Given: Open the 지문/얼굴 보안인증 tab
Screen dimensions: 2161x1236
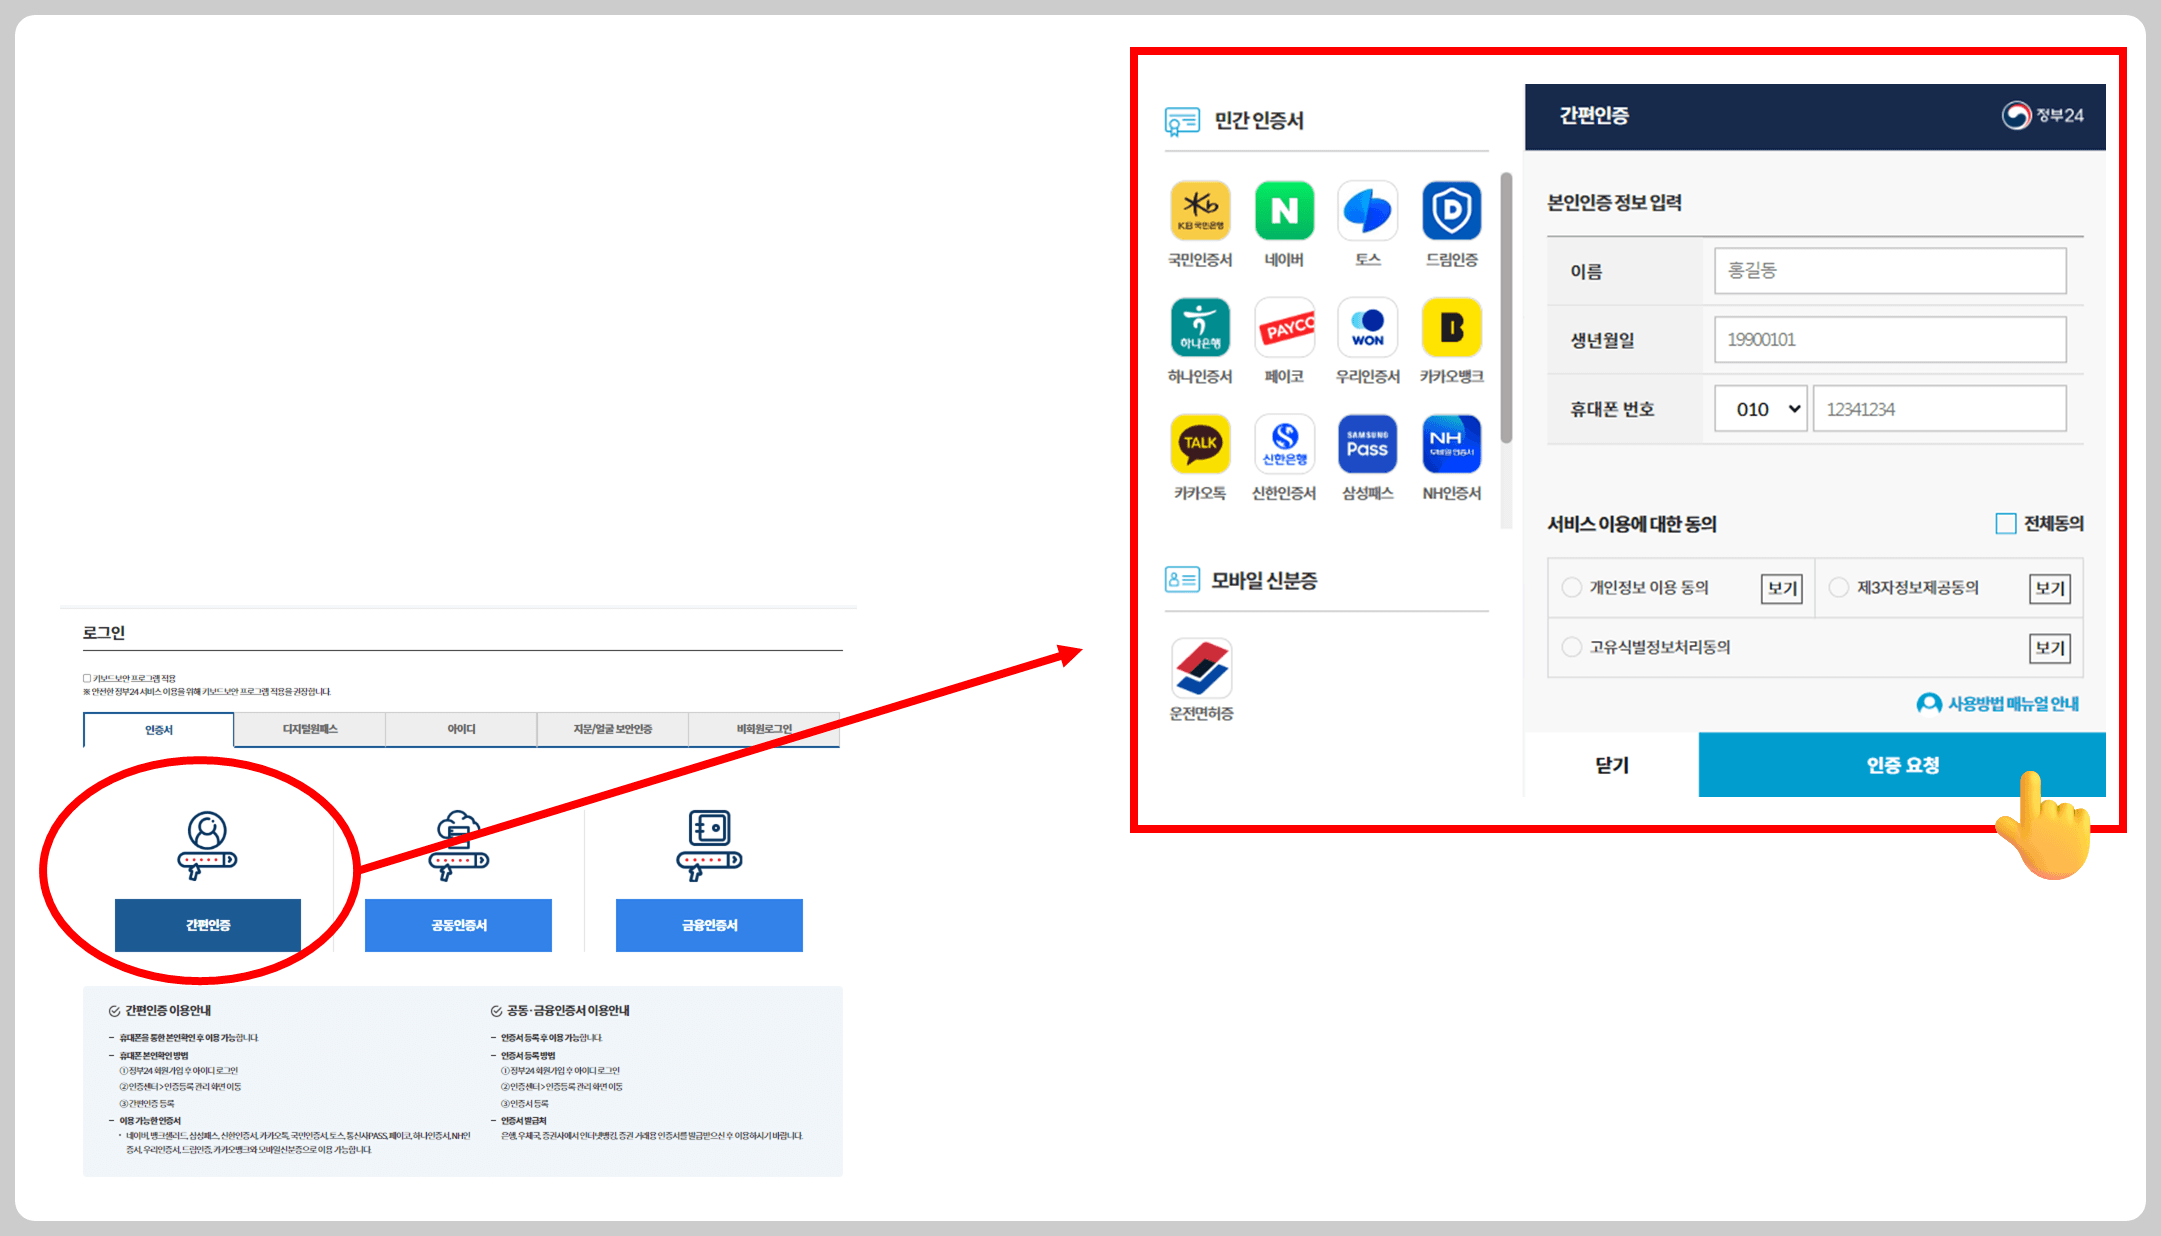Looking at the screenshot, I should pyautogui.click(x=612, y=730).
